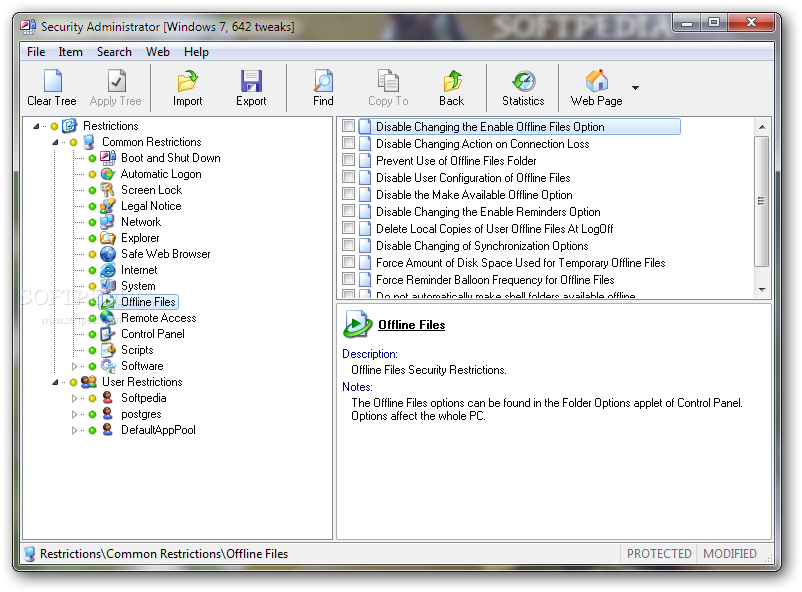Click the PROTECTED status bar indicator
This screenshot has width=802, height=592.
click(x=659, y=554)
